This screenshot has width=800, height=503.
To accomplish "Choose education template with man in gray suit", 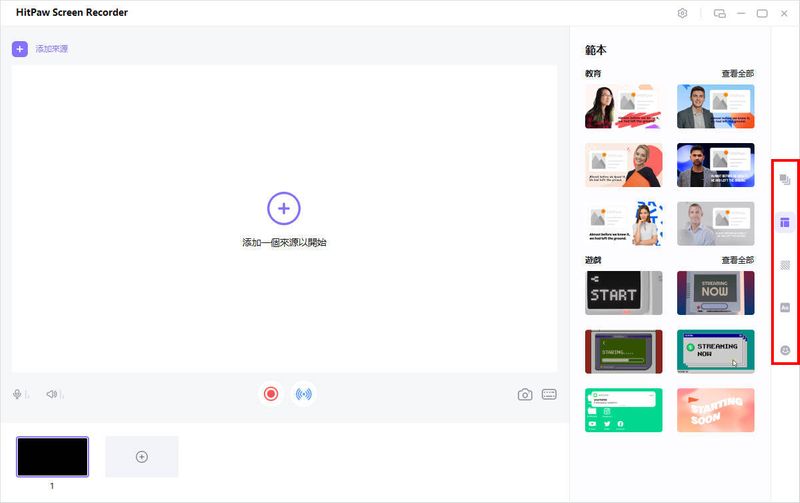I will (x=715, y=106).
